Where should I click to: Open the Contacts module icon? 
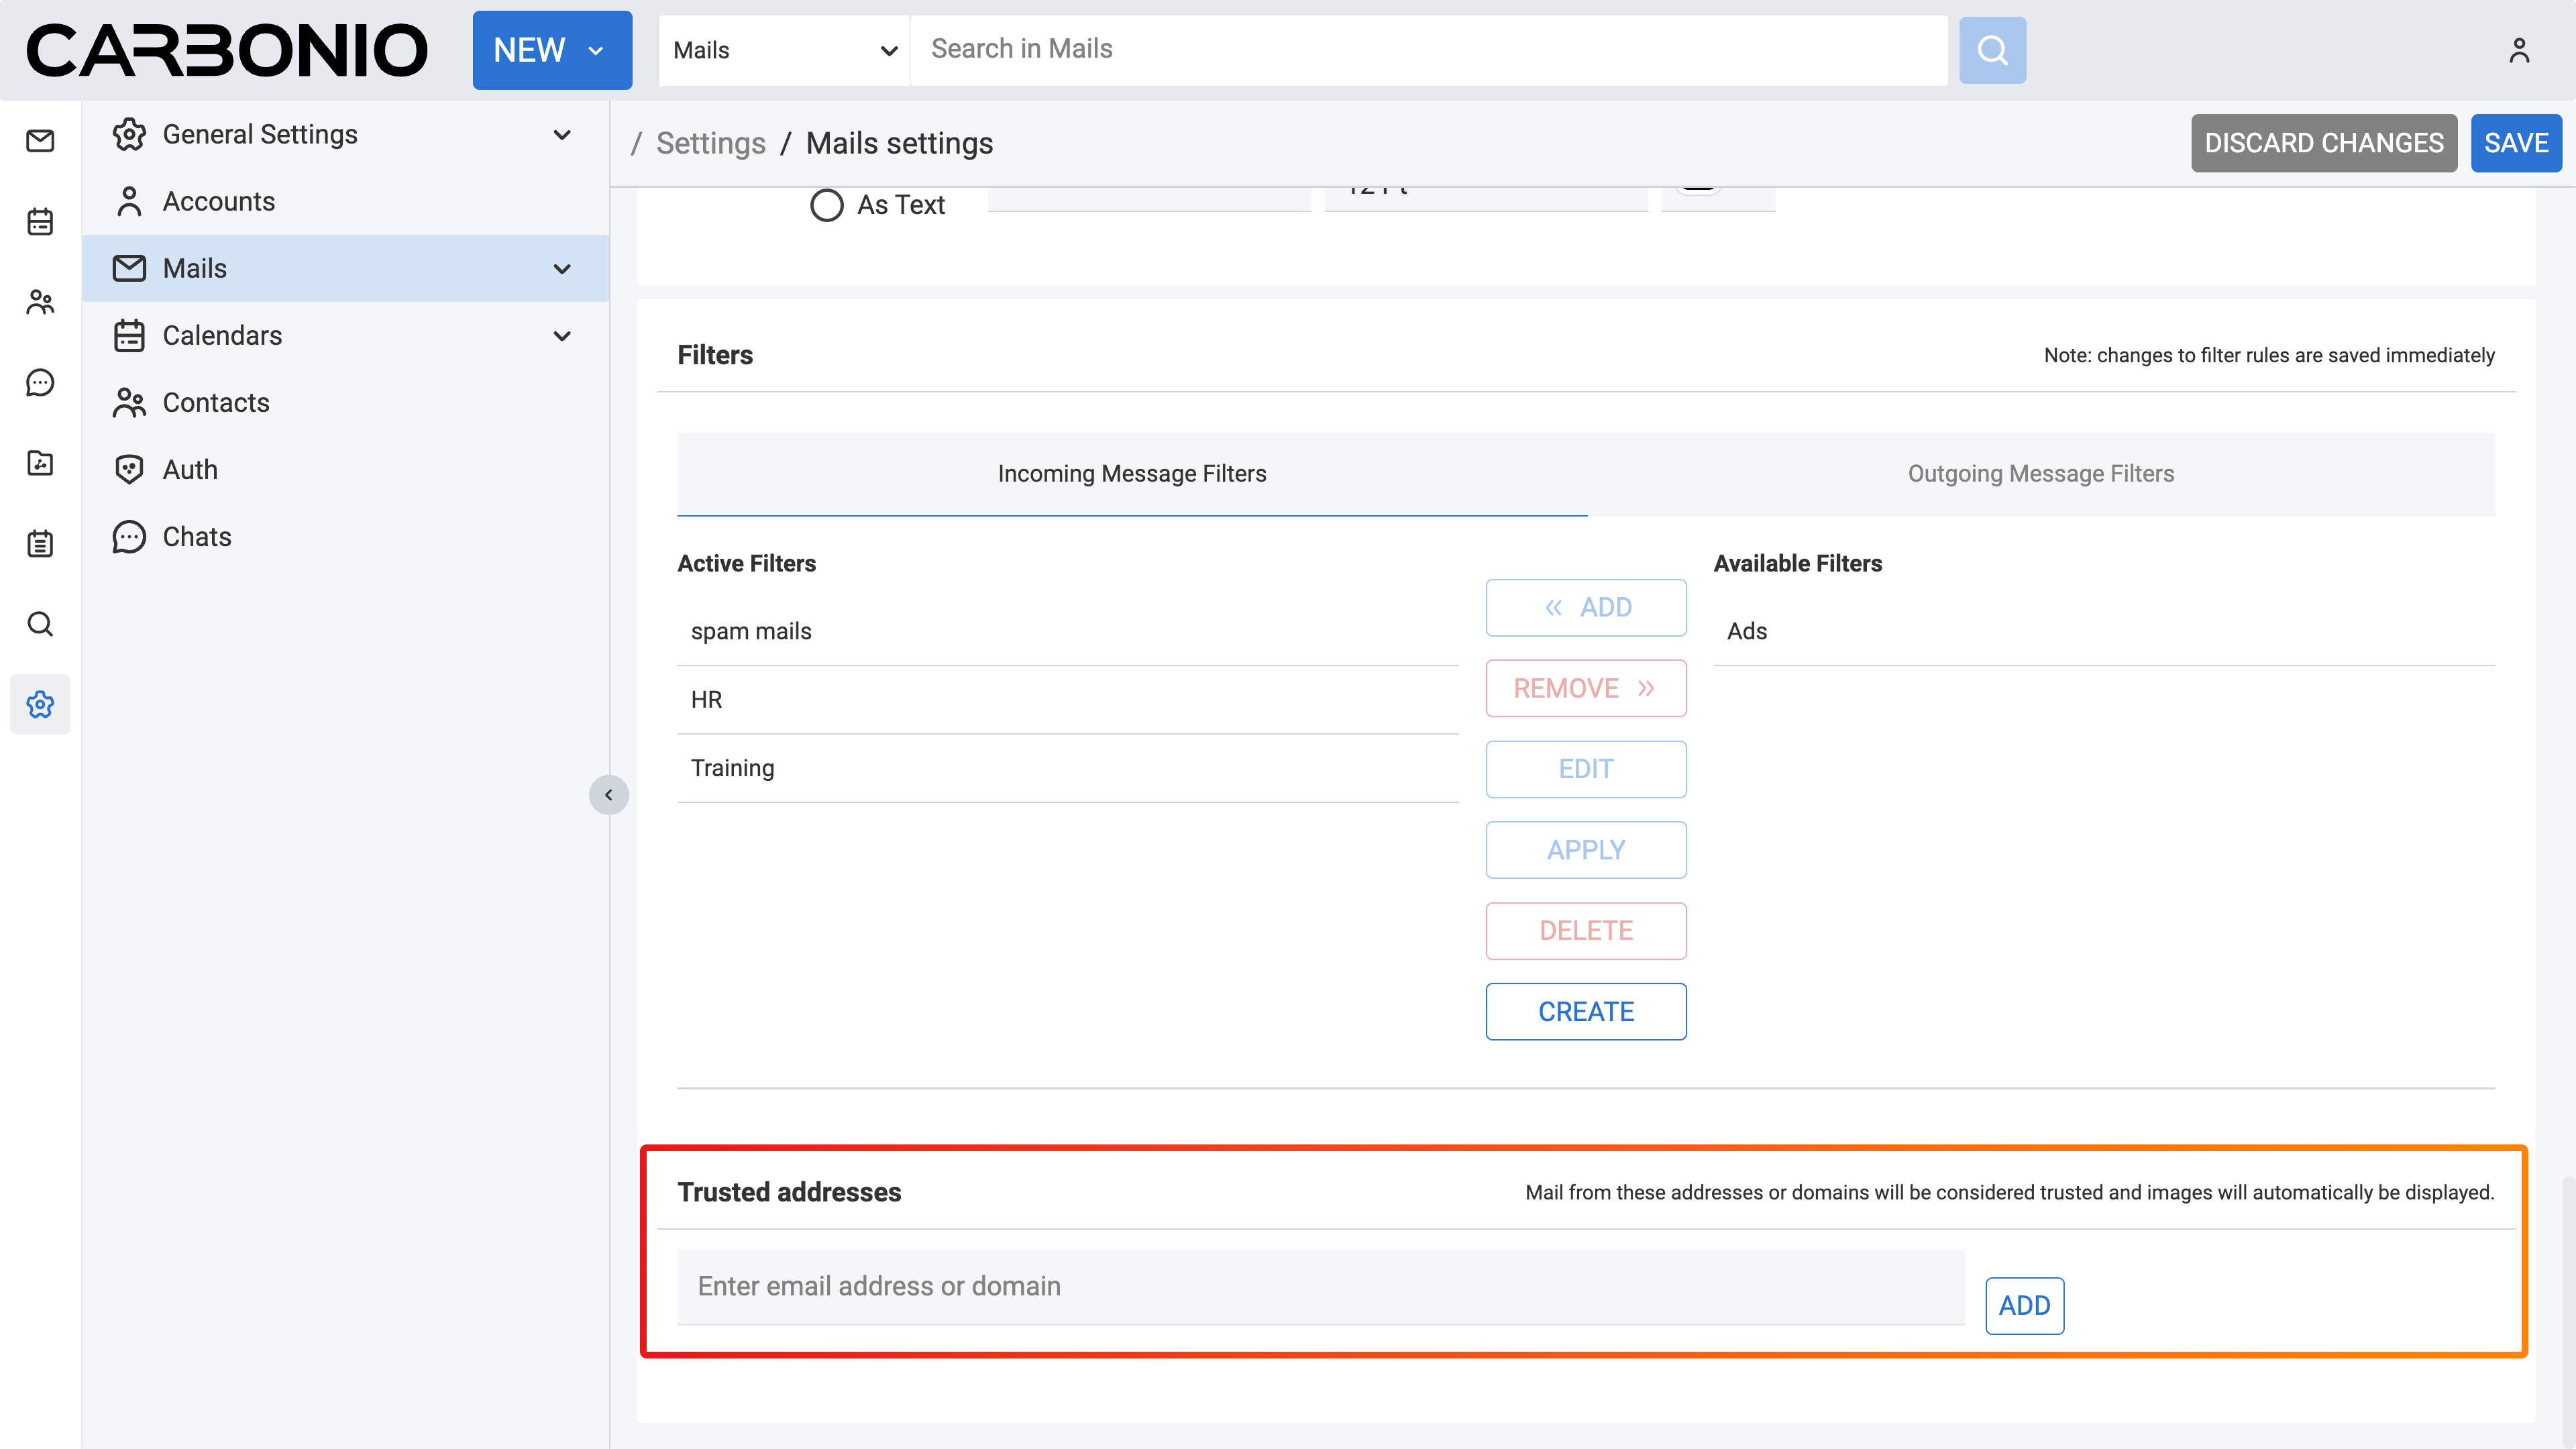(40, 302)
